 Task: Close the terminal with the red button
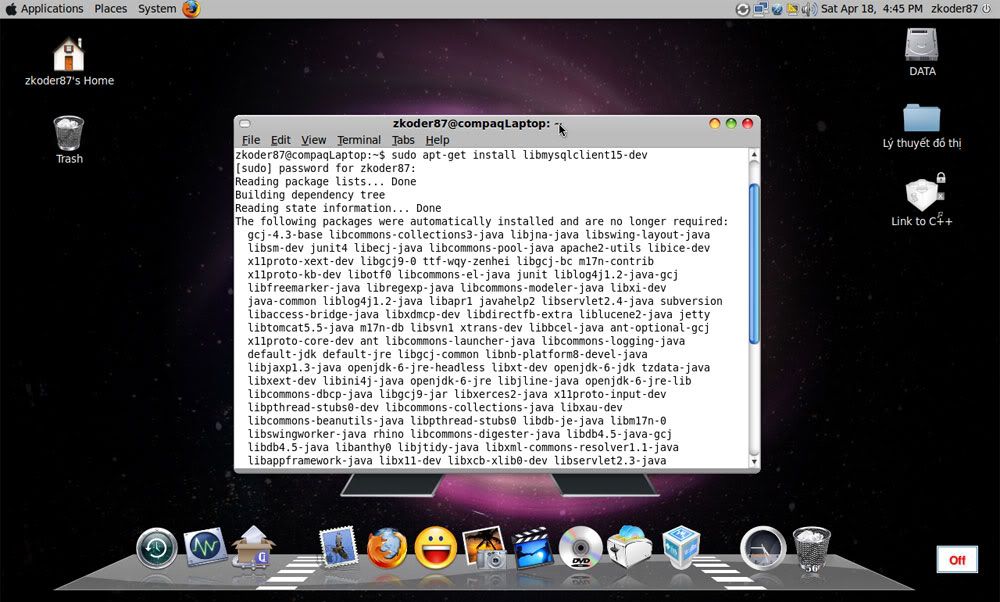pos(748,124)
